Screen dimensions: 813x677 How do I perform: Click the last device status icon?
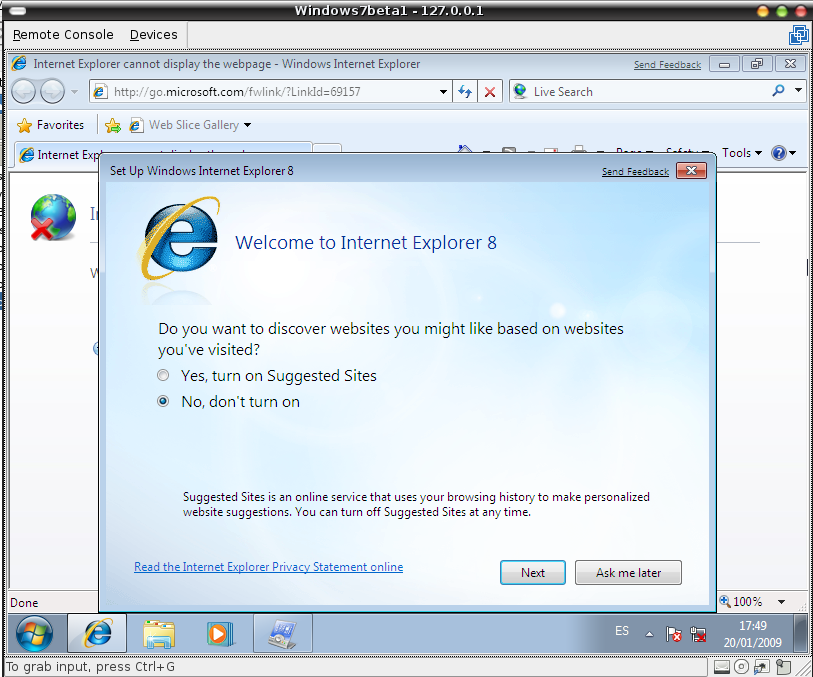click(x=783, y=667)
